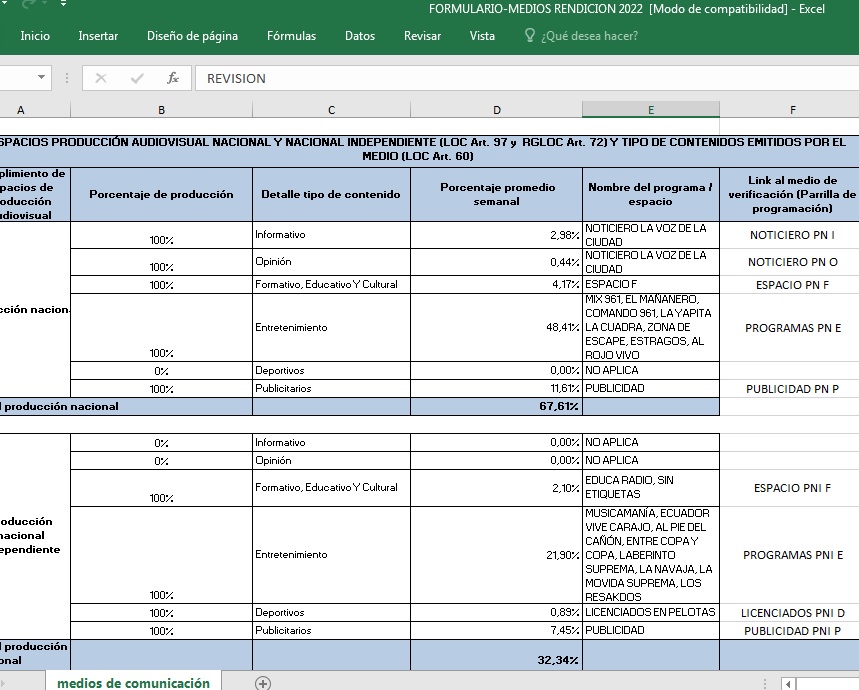Screen dimensions: 859x690
Task: Open the Inicio ribbon tab
Action: click(x=35, y=36)
